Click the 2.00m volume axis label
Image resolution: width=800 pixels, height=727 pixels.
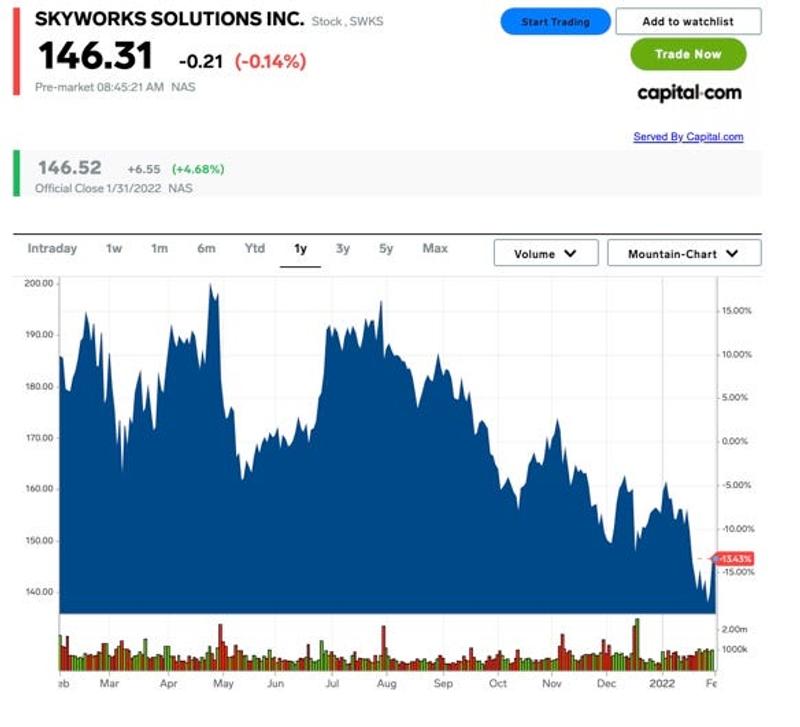734,630
